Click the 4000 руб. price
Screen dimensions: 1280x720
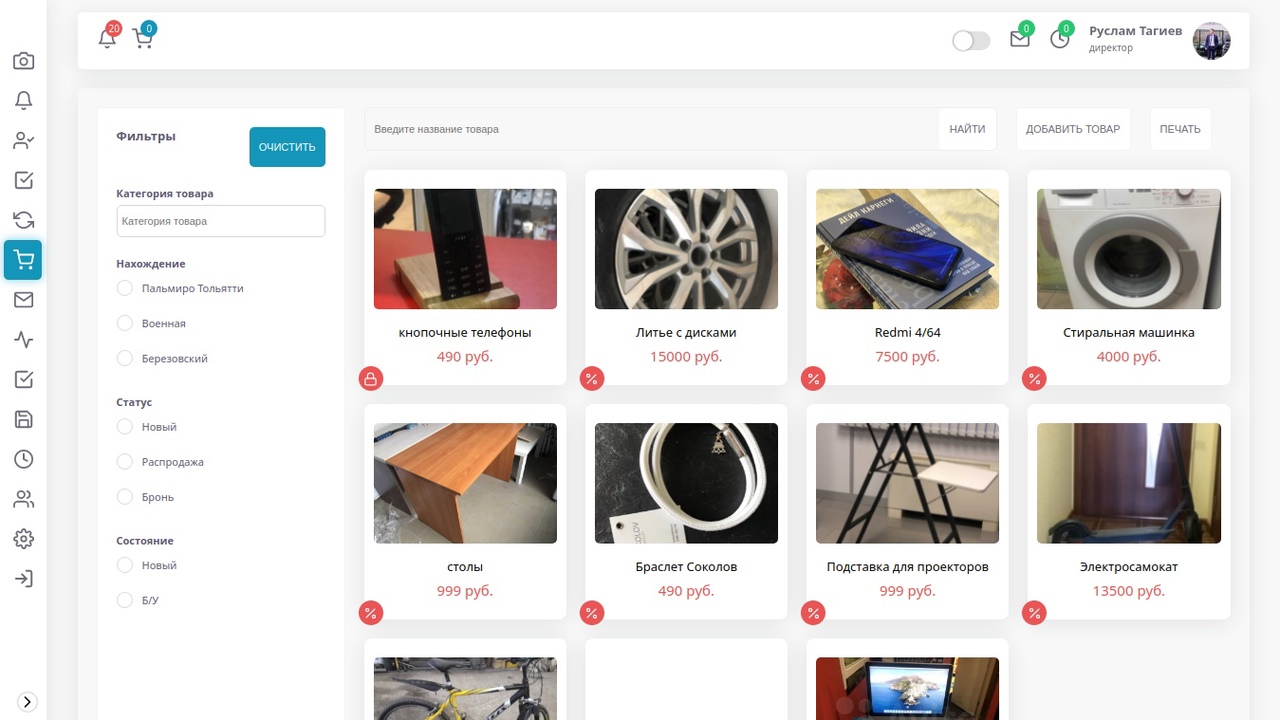point(1129,357)
